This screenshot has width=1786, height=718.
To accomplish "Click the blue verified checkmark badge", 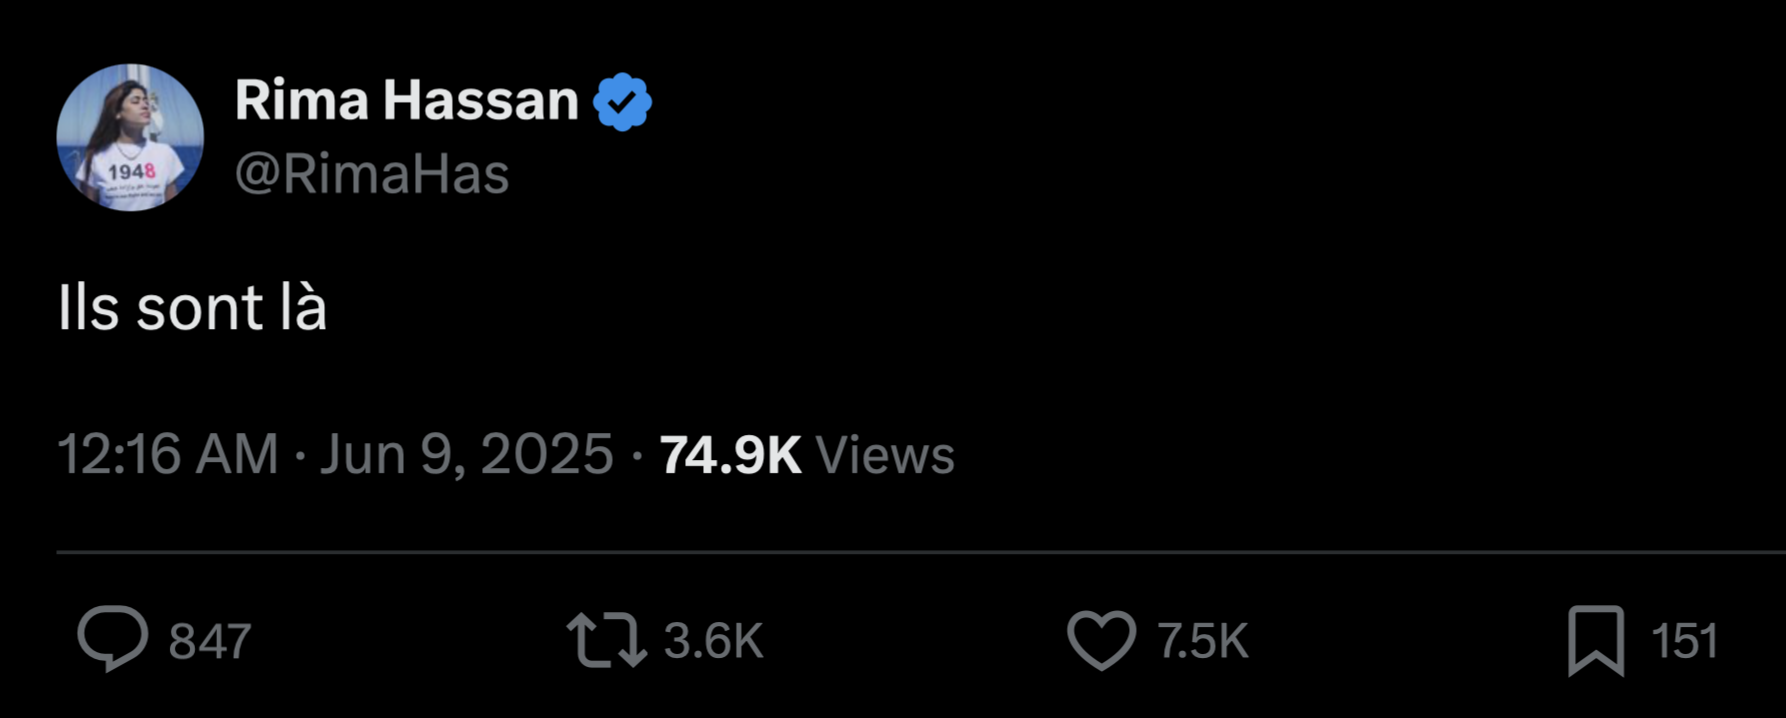I will pyautogui.click(x=622, y=102).
